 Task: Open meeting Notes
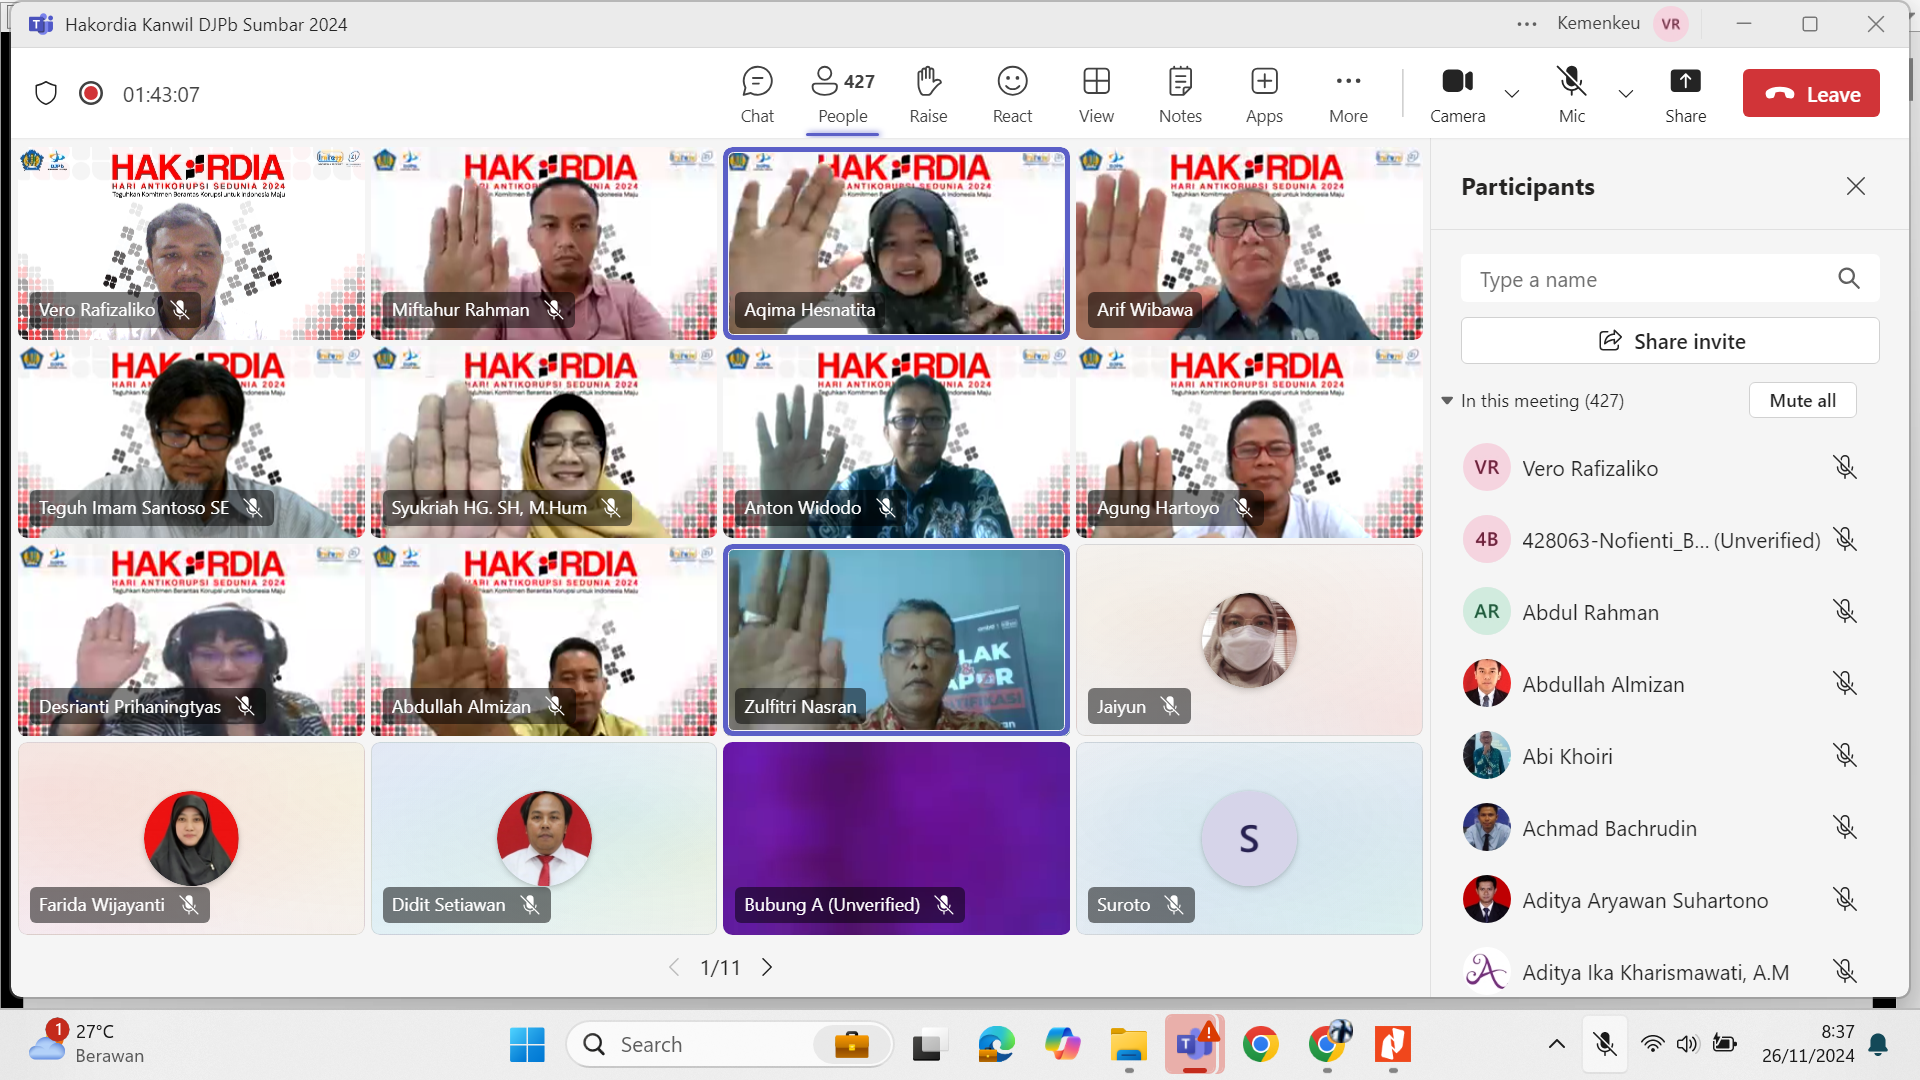(x=1180, y=95)
